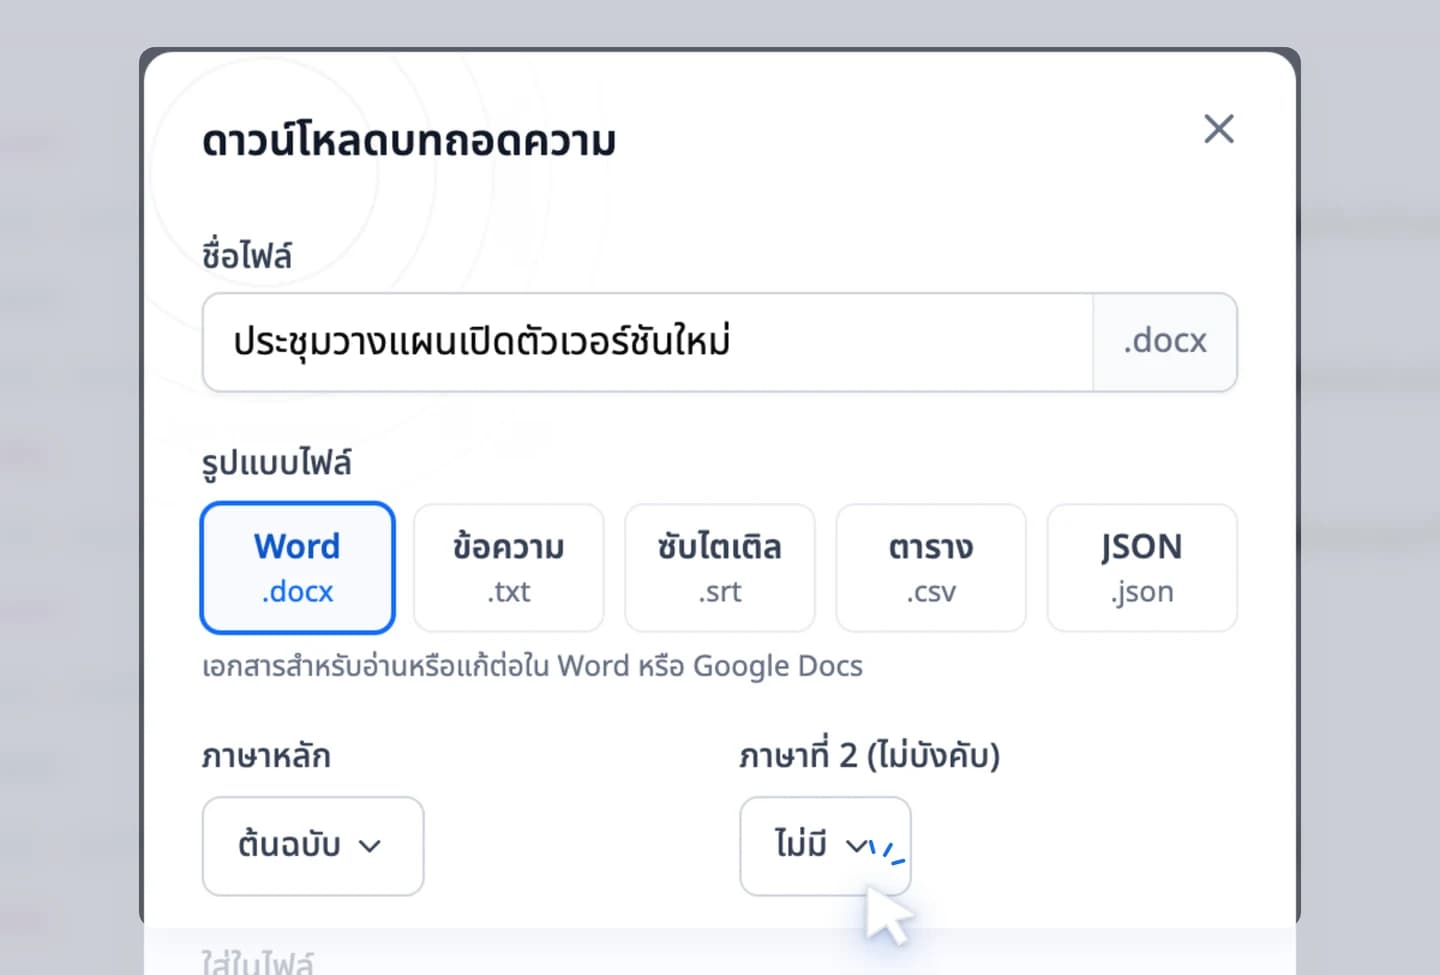Click the ภาษาที่ 2 (ไม่บังคับ) label
Viewport: 1440px width, 975px height.
tap(870, 756)
